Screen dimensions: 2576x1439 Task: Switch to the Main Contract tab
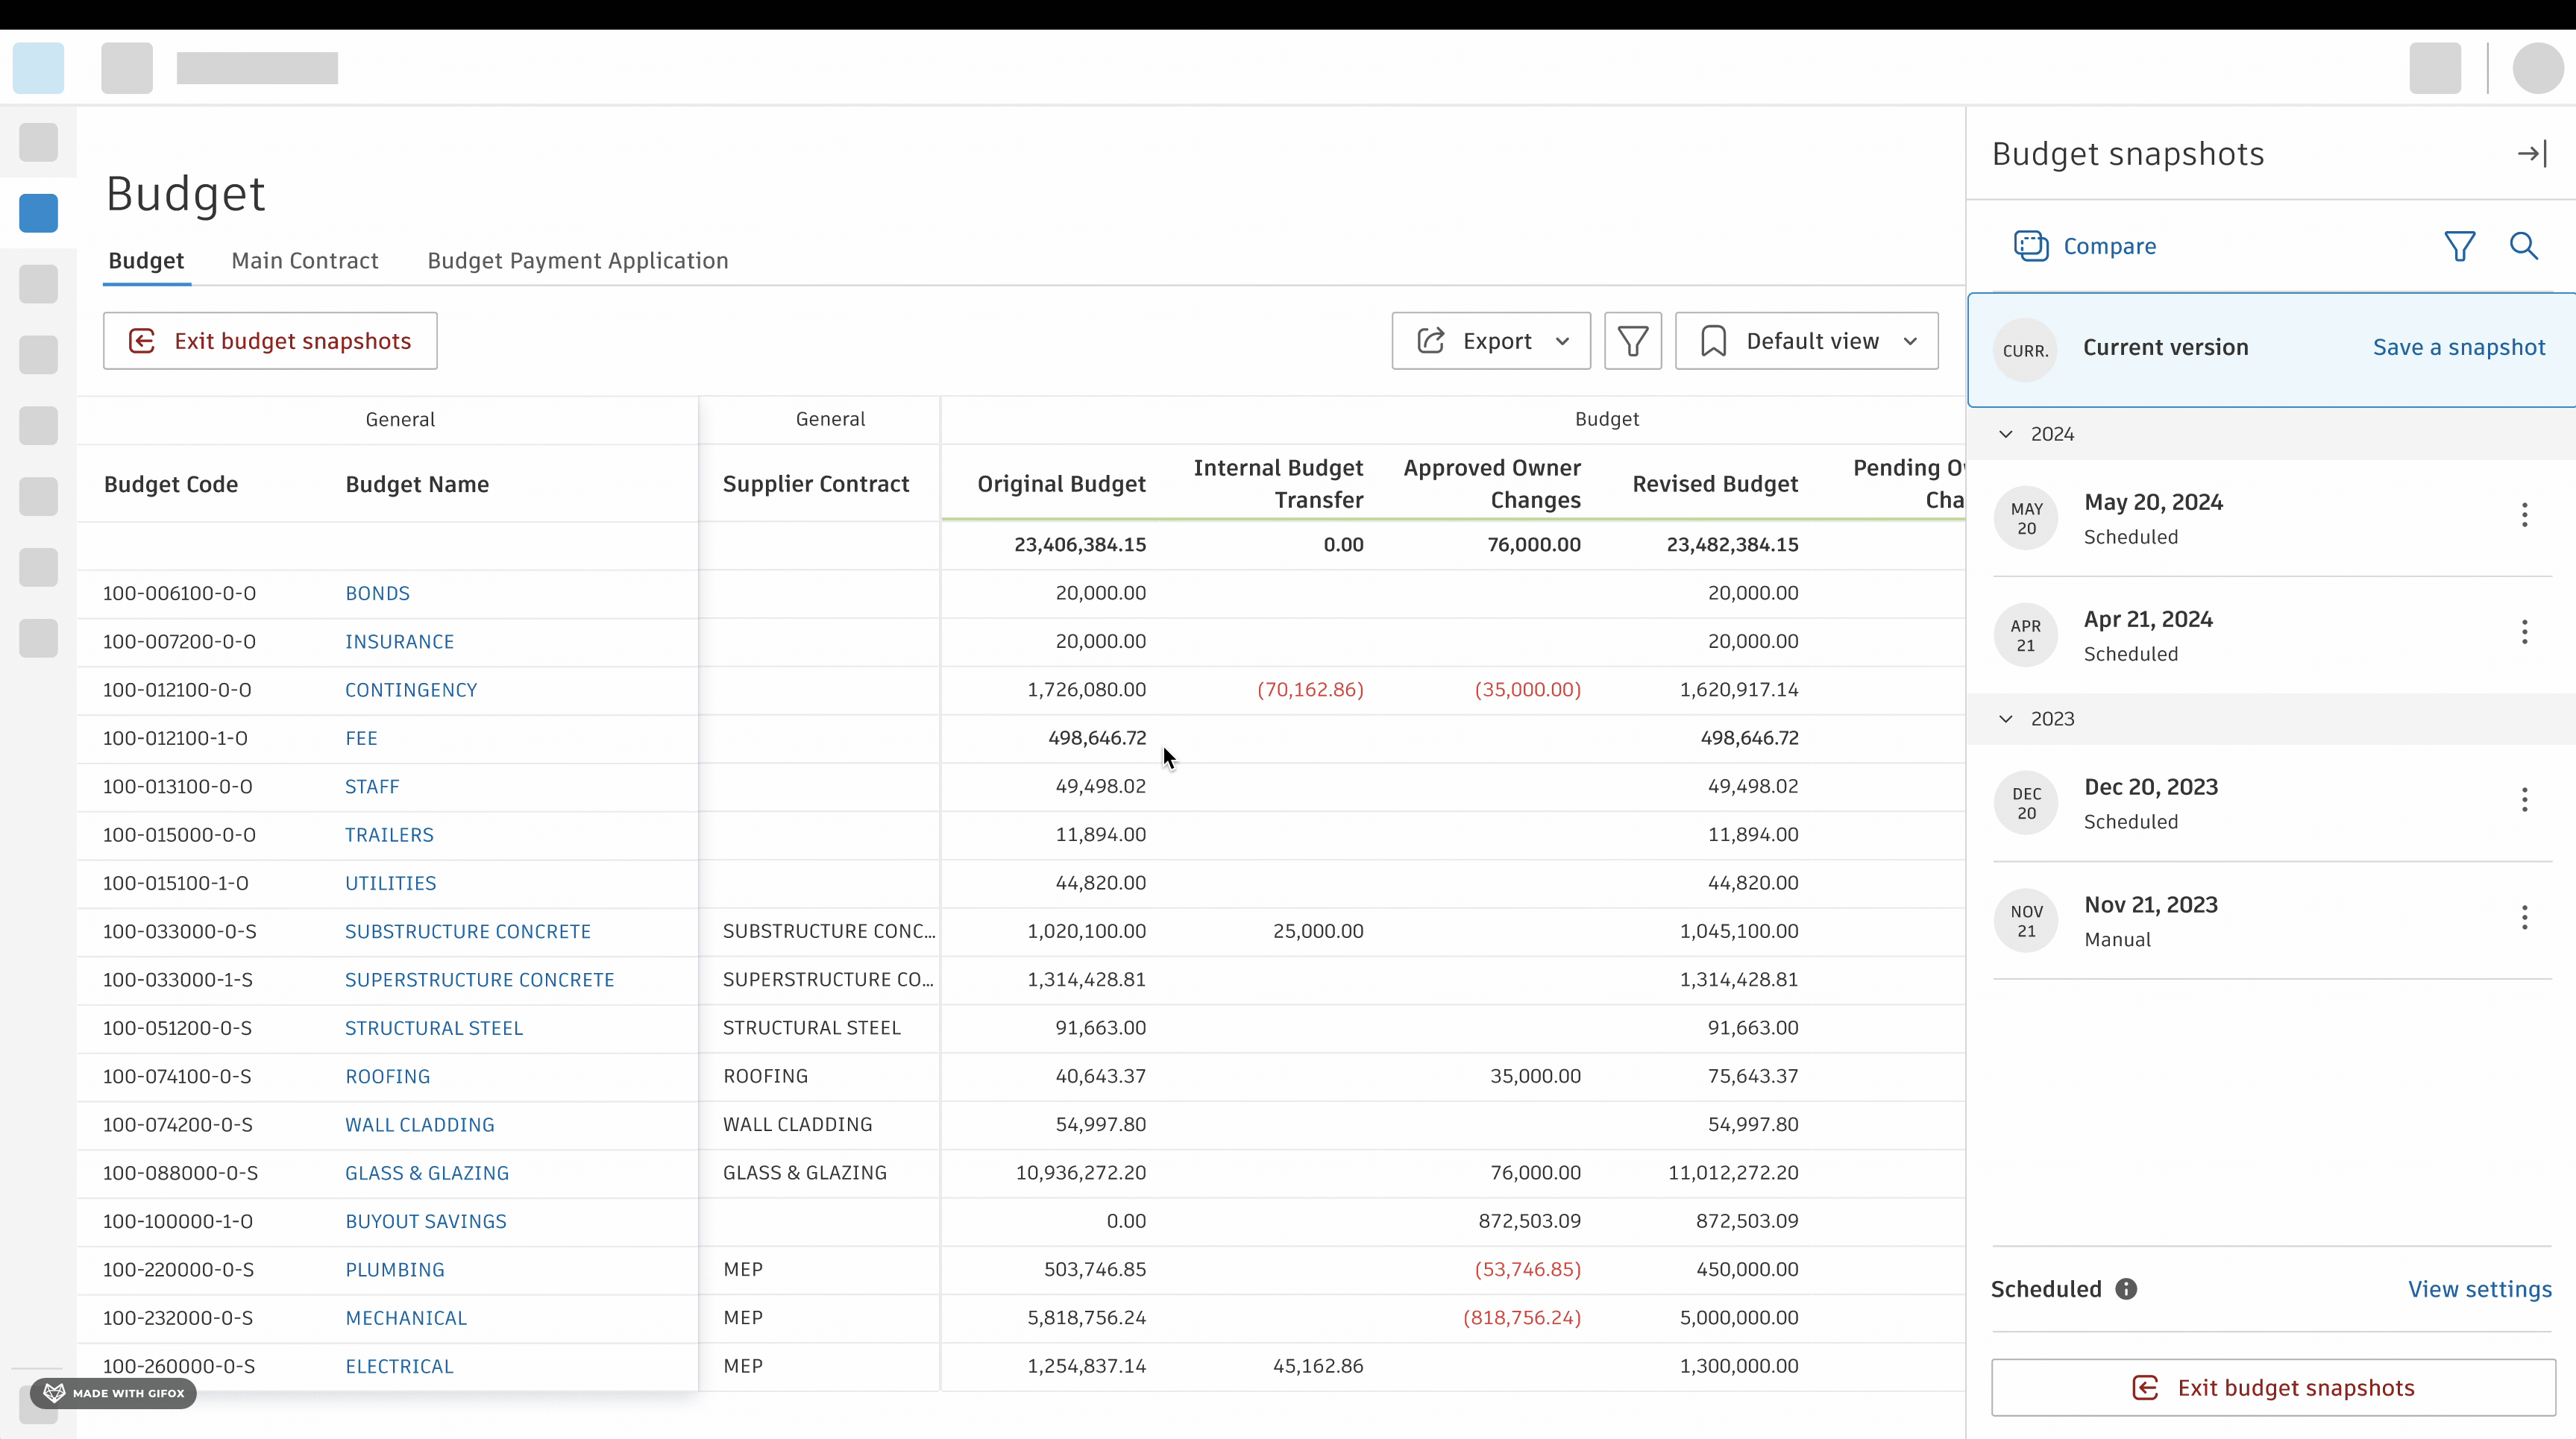(x=305, y=261)
